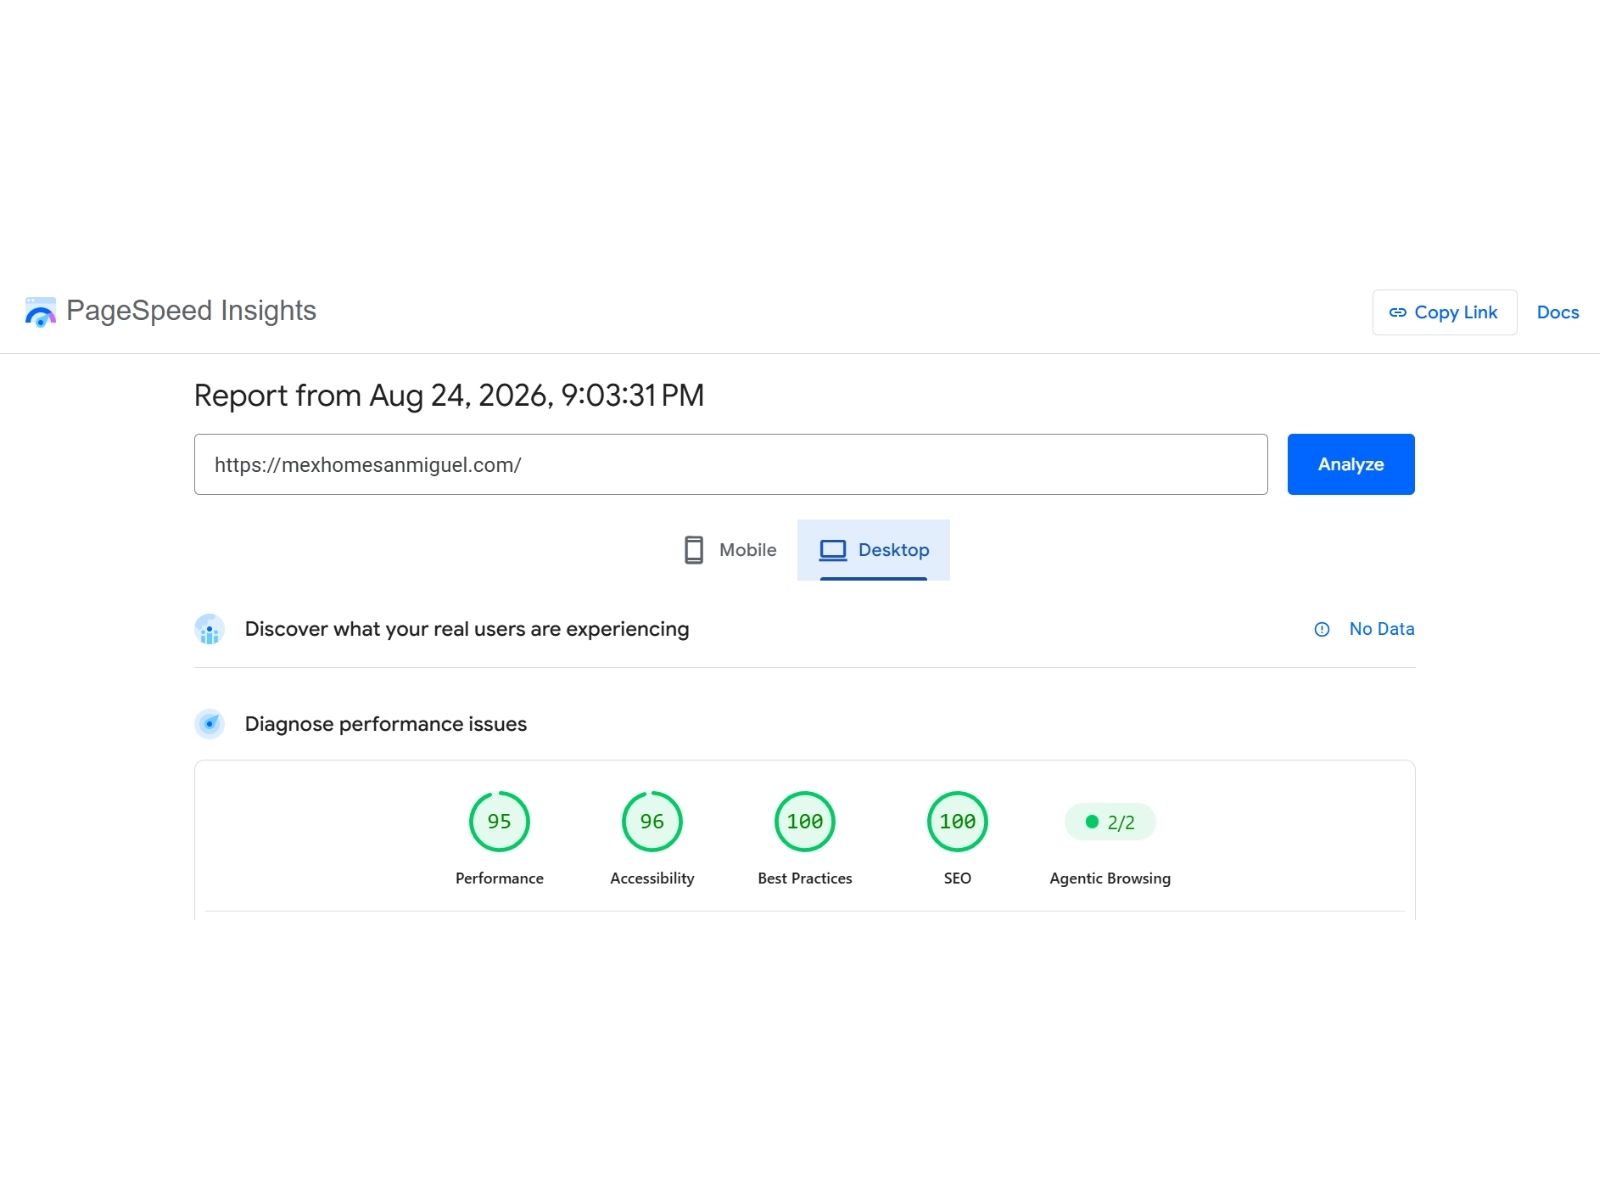Open the Docs link

point(1558,313)
